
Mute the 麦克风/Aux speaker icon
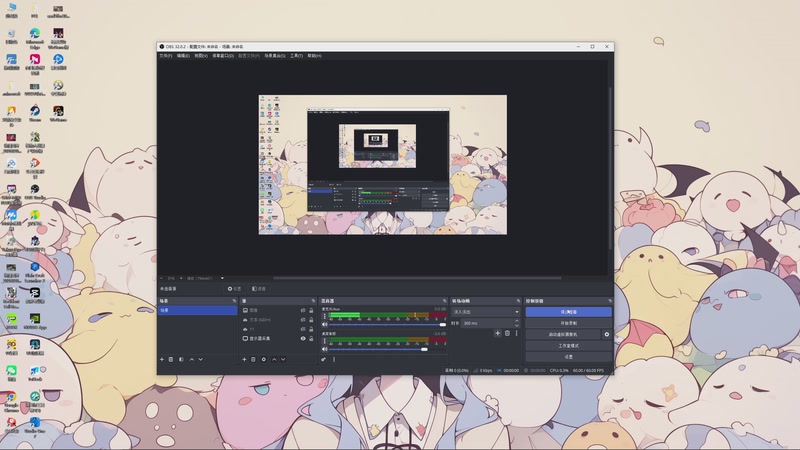pos(324,324)
